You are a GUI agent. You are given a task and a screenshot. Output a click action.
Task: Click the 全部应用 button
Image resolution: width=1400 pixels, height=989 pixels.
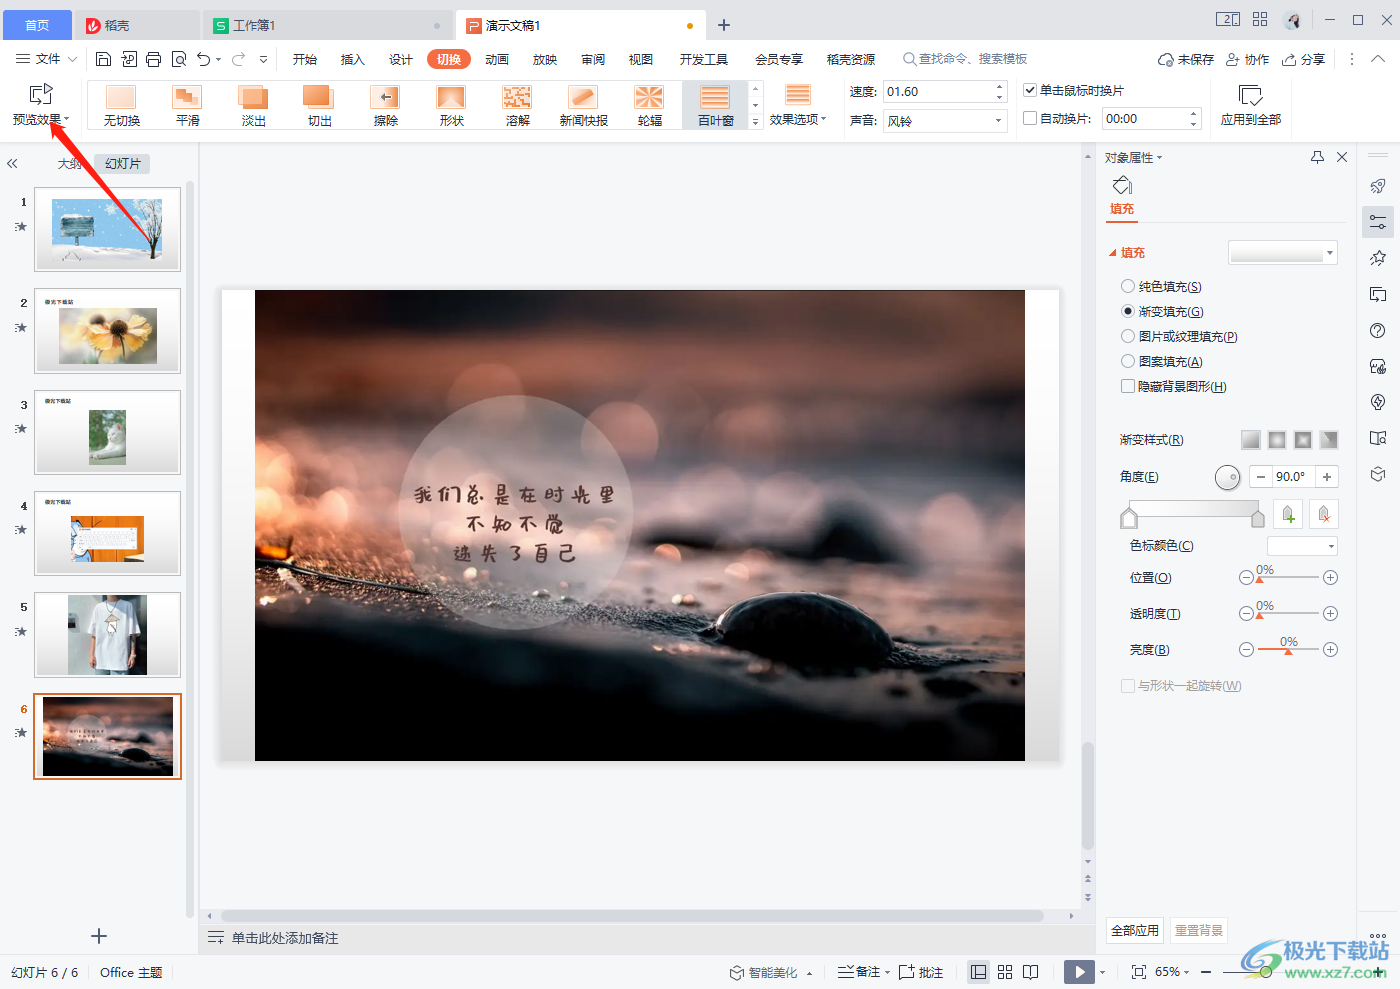(1135, 930)
